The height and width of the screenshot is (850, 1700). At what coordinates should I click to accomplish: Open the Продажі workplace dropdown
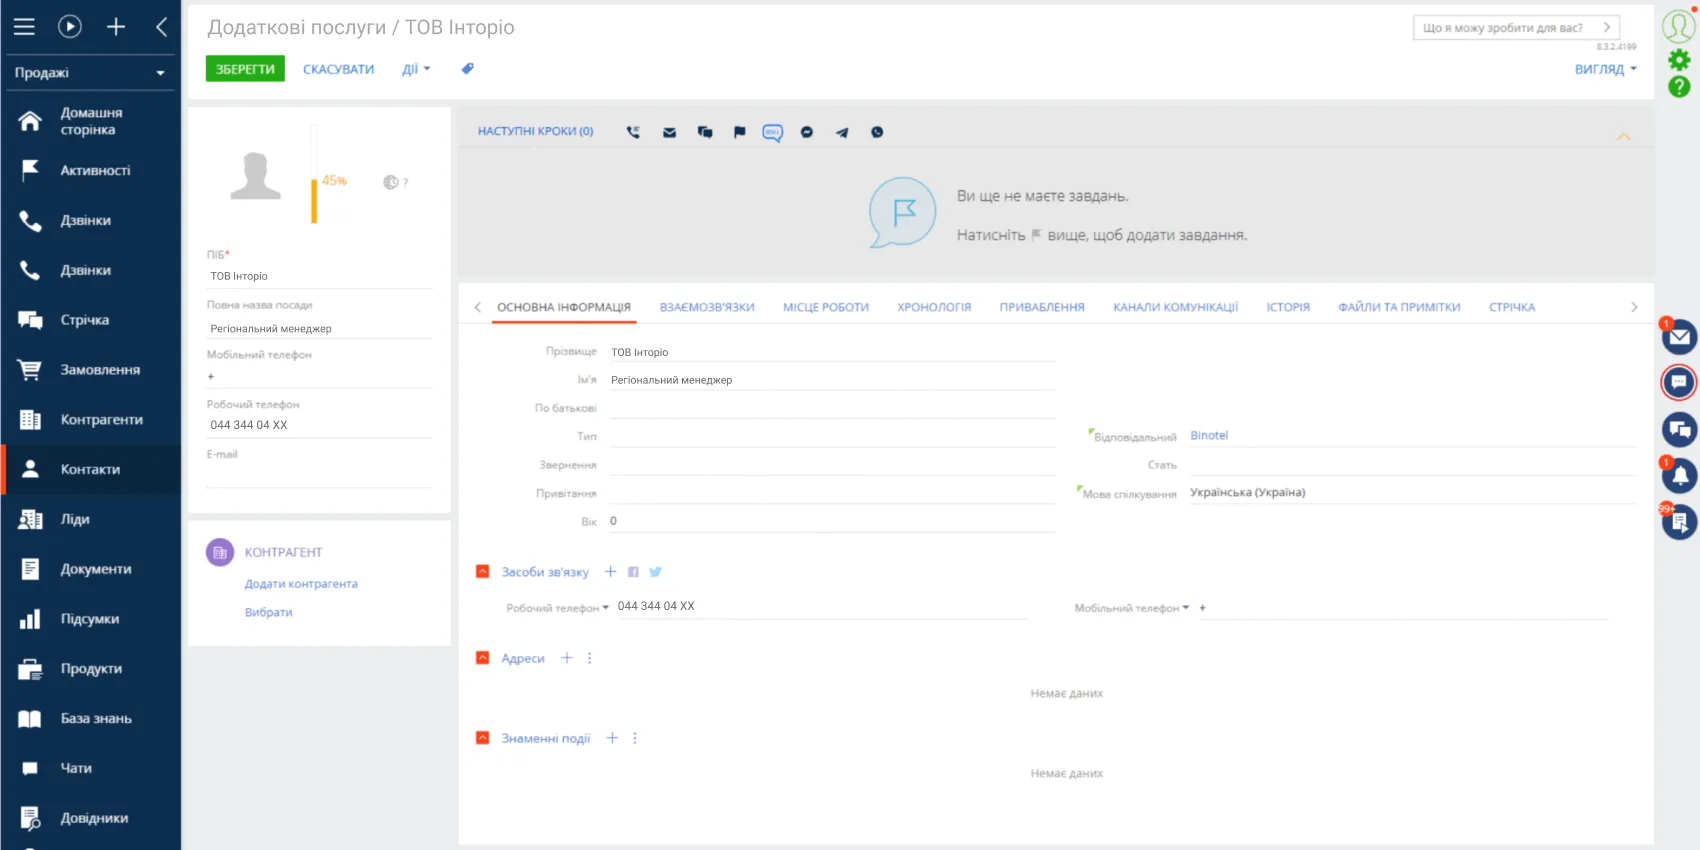click(x=90, y=73)
